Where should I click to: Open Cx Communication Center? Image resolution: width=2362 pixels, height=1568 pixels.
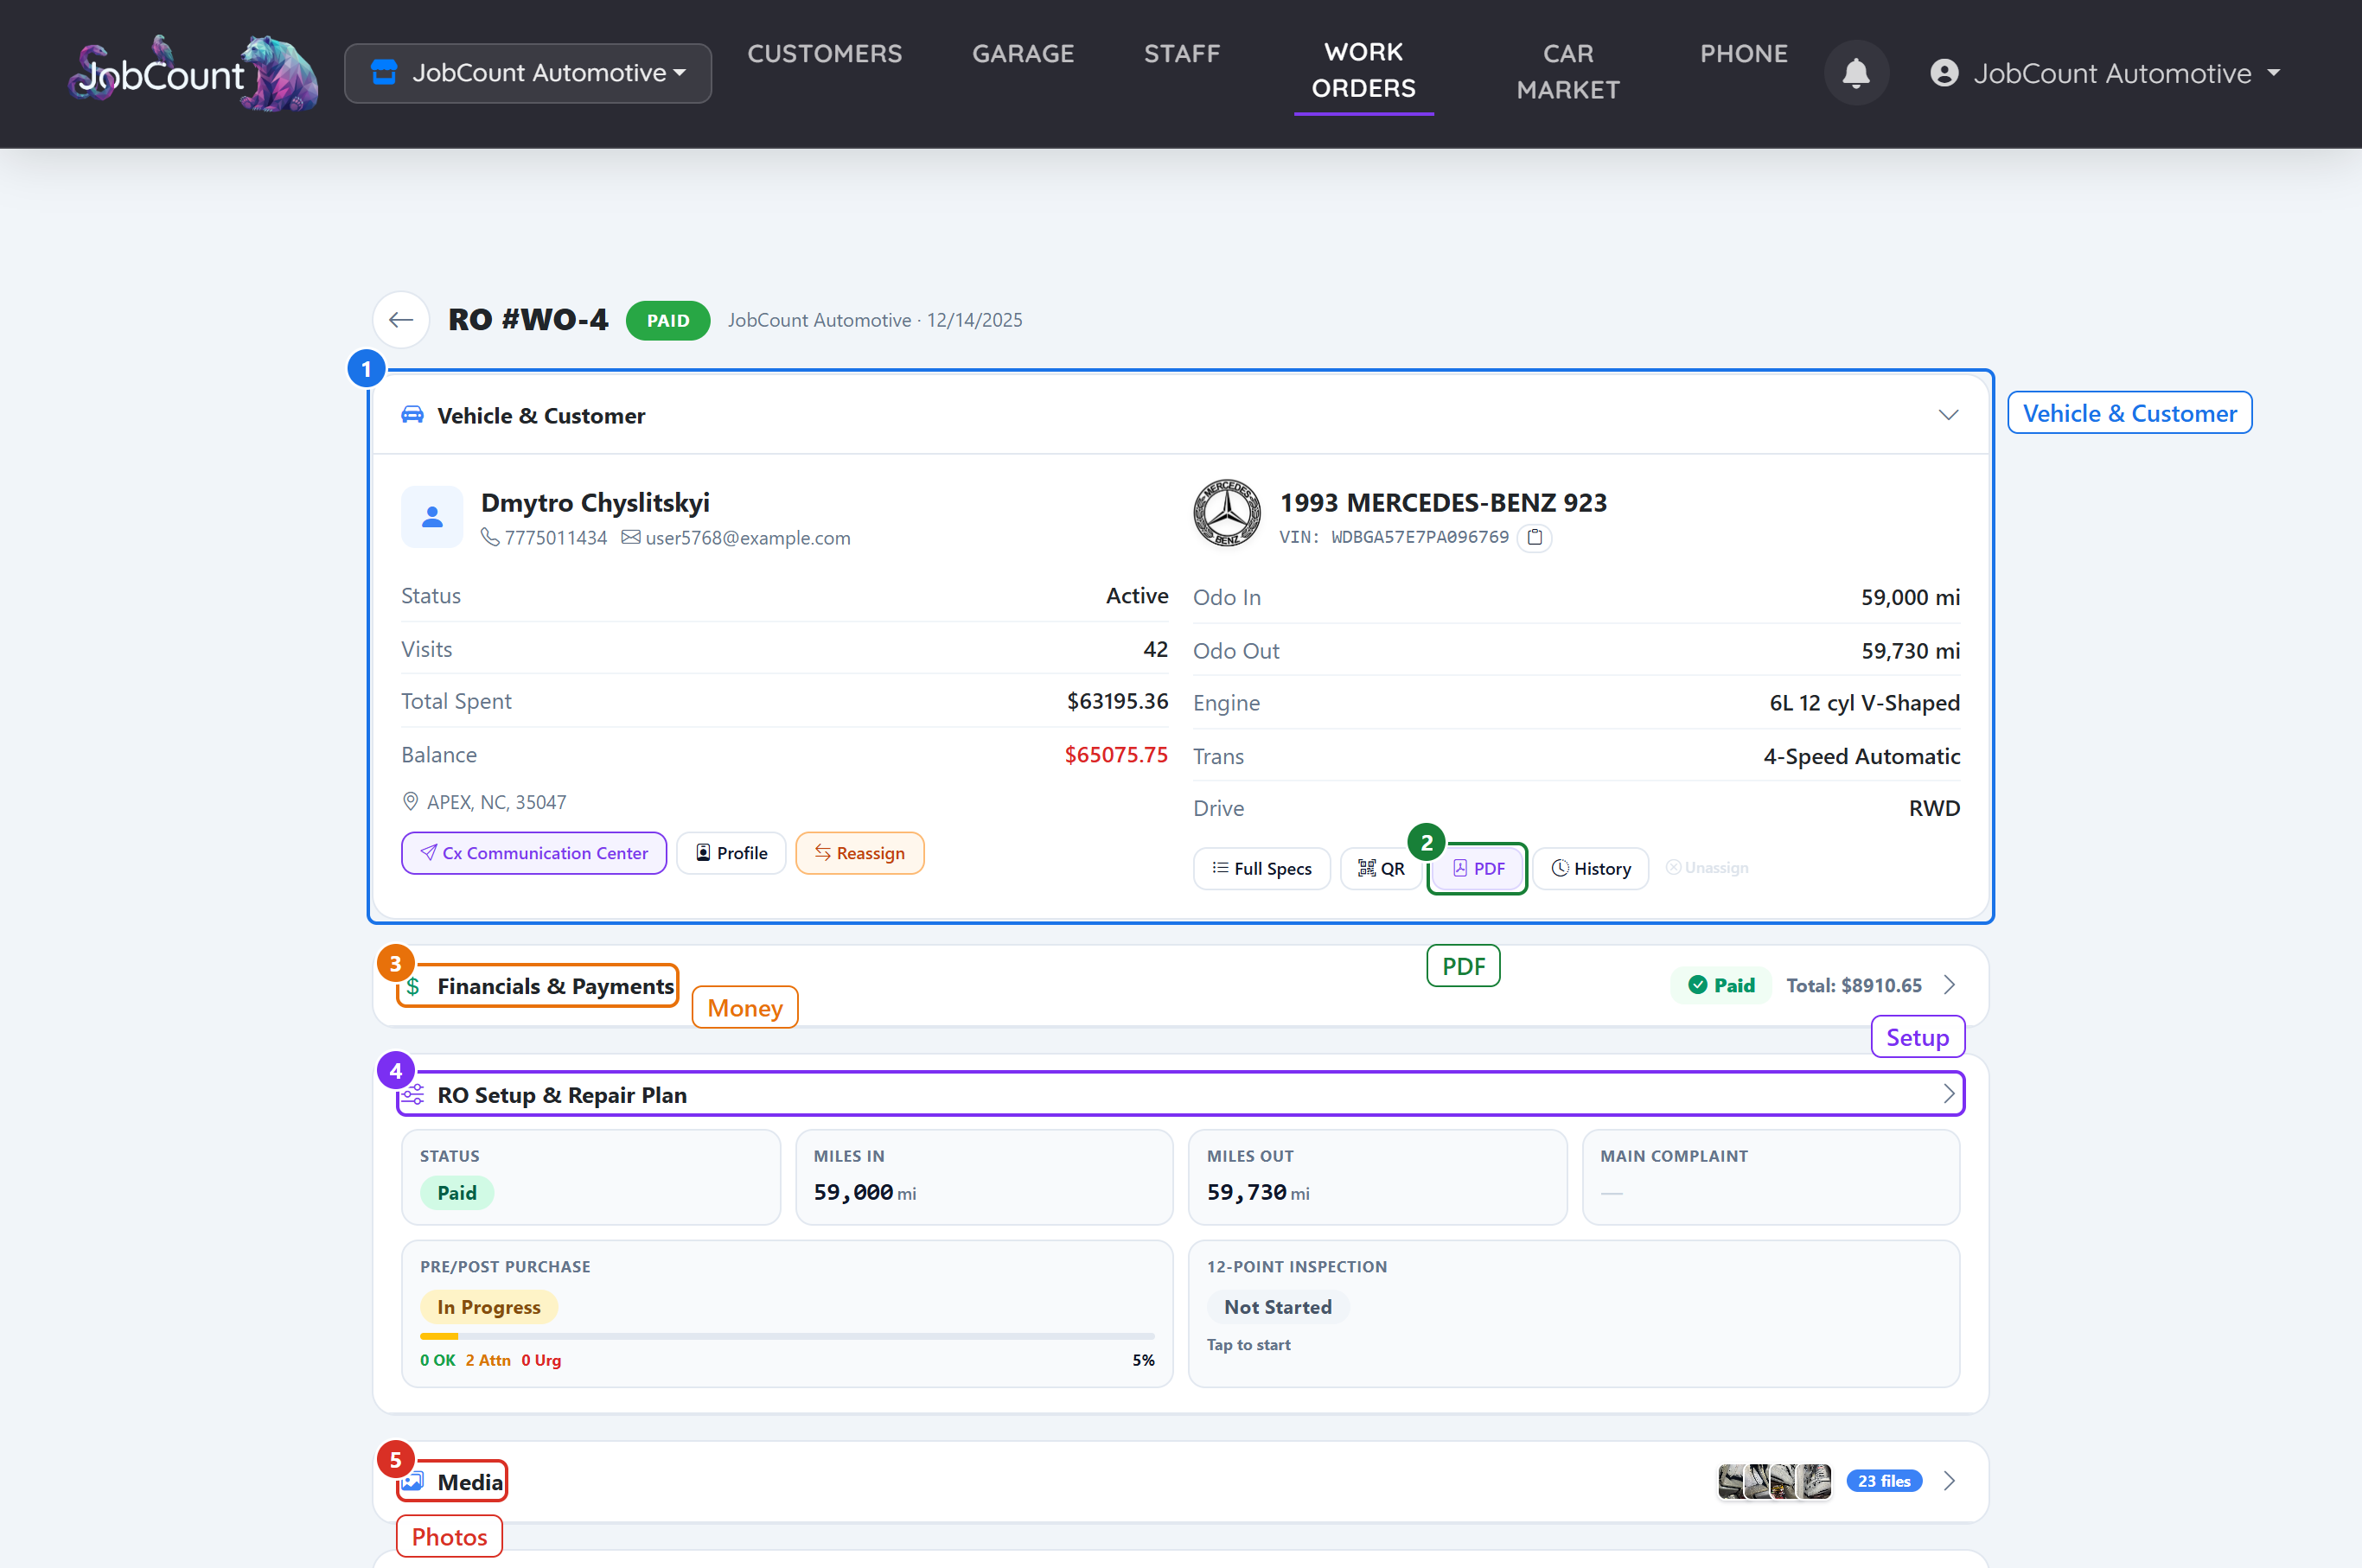[x=534, y=853]
